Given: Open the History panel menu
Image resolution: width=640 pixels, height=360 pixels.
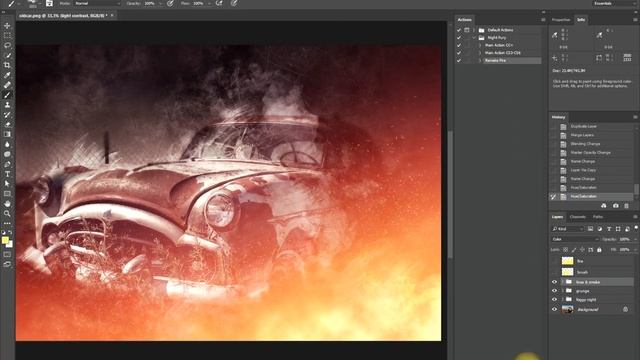Looking at the screenshot, I should (x=635, y=117).
